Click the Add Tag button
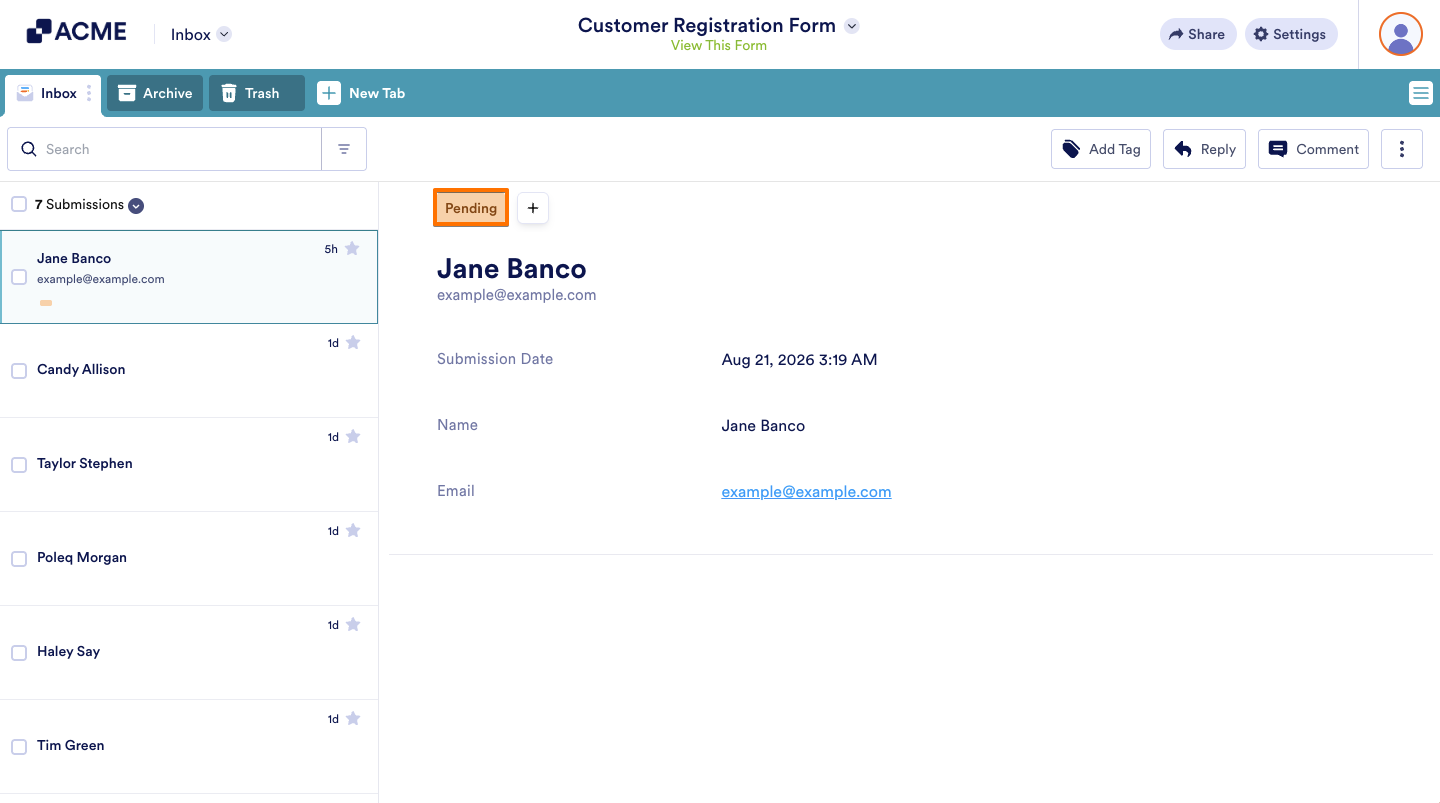1440x803 pixels. click(1101, 149)
